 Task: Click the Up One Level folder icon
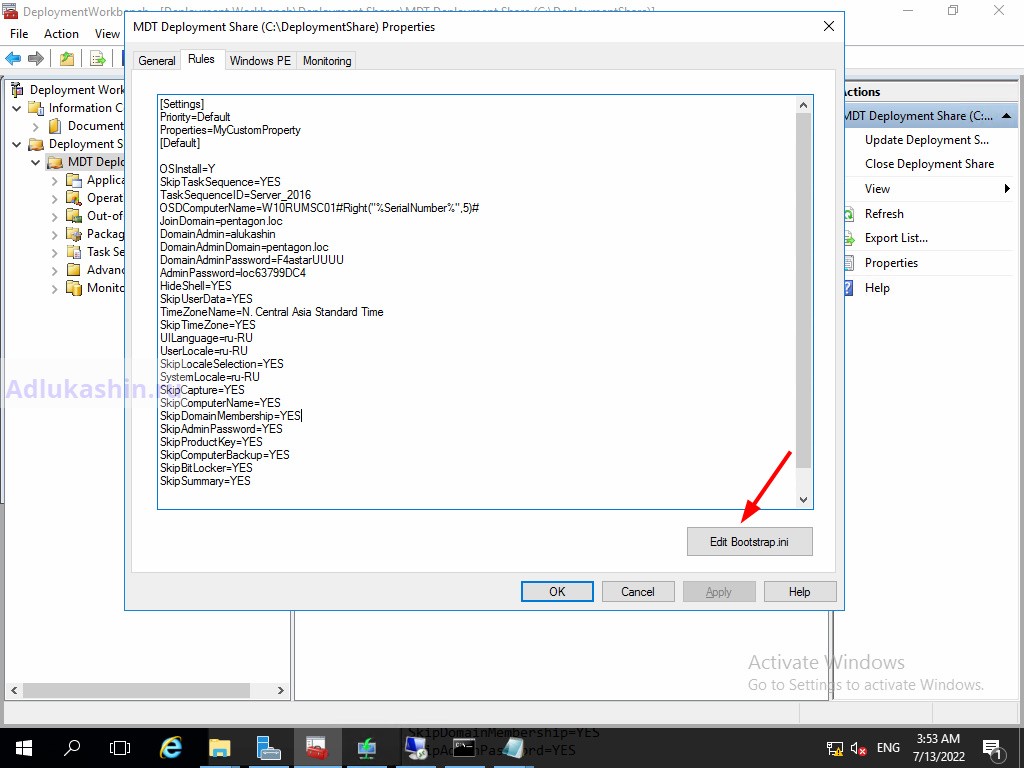(x=67, y=59)
